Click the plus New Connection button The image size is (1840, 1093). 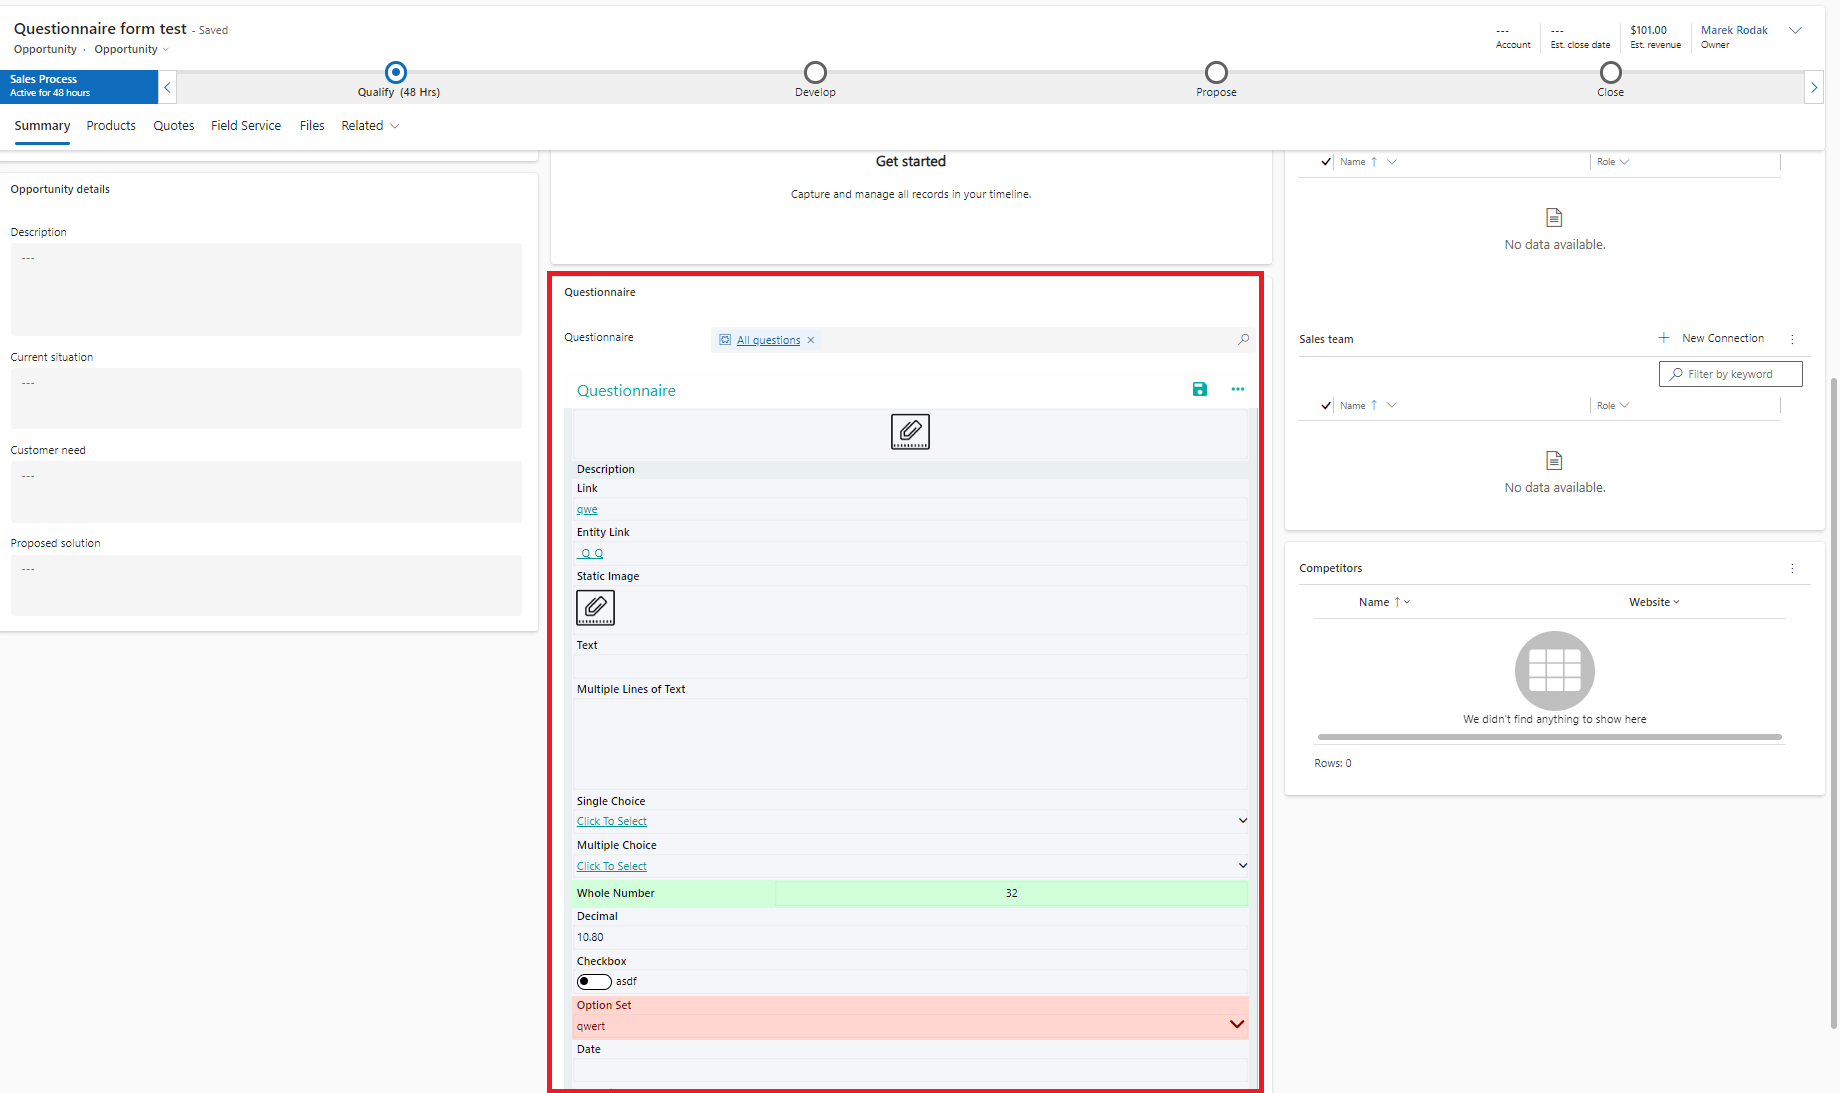coord(1711,338)
